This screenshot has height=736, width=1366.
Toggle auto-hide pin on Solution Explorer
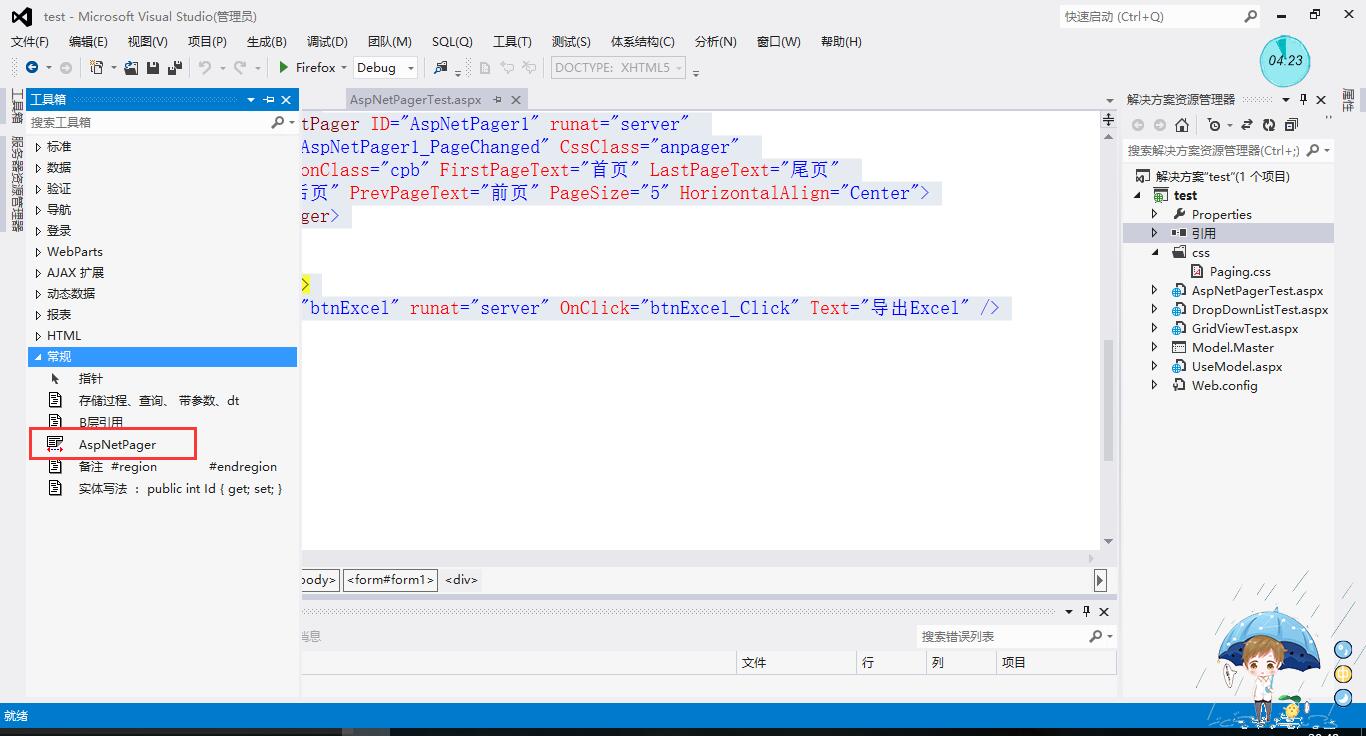click(1303, 100)
